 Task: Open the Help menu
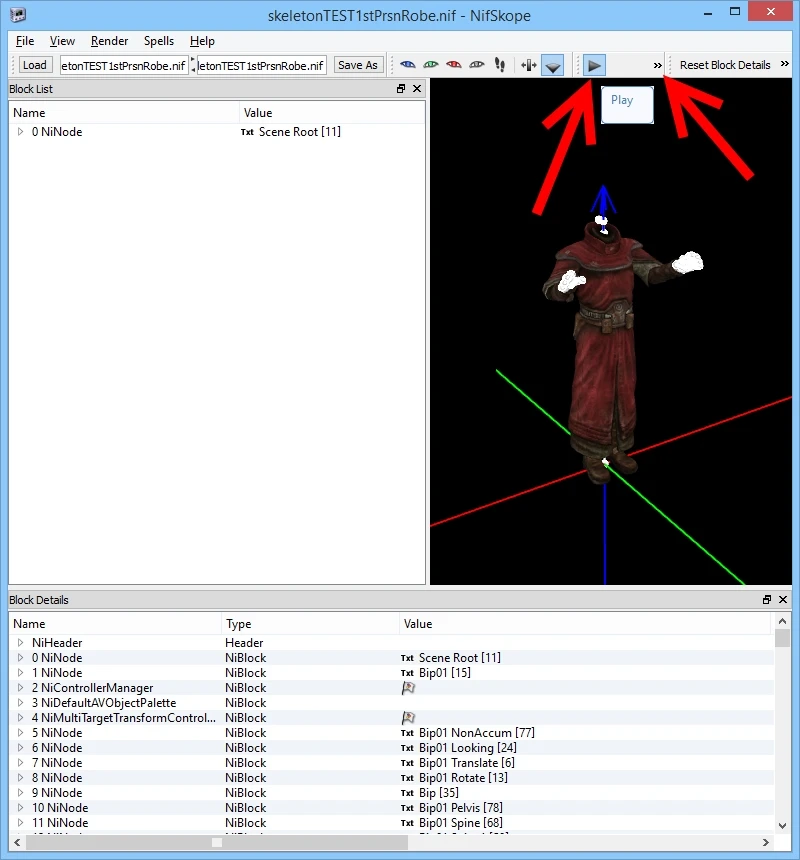[x=202, y=41]
